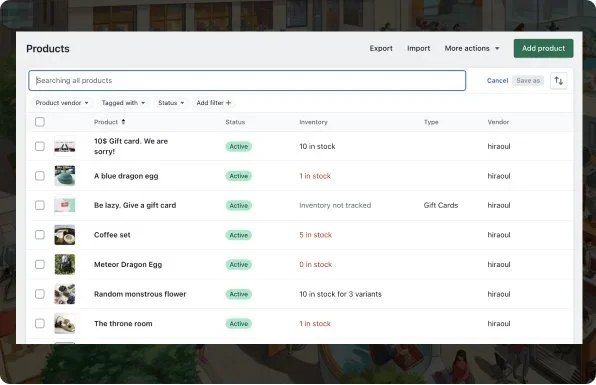Screen dimensions: 596x385
Task: Click the 0 in stock inventory text
Action: point(315,264)
